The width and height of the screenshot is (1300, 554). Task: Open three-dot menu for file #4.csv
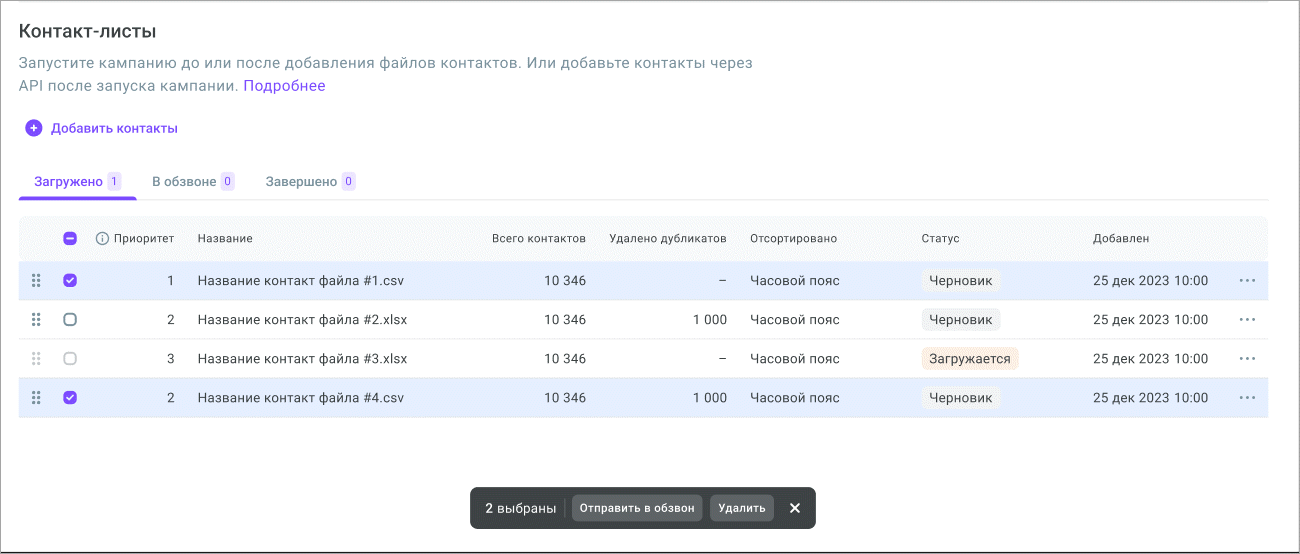tap(1247, 398)
